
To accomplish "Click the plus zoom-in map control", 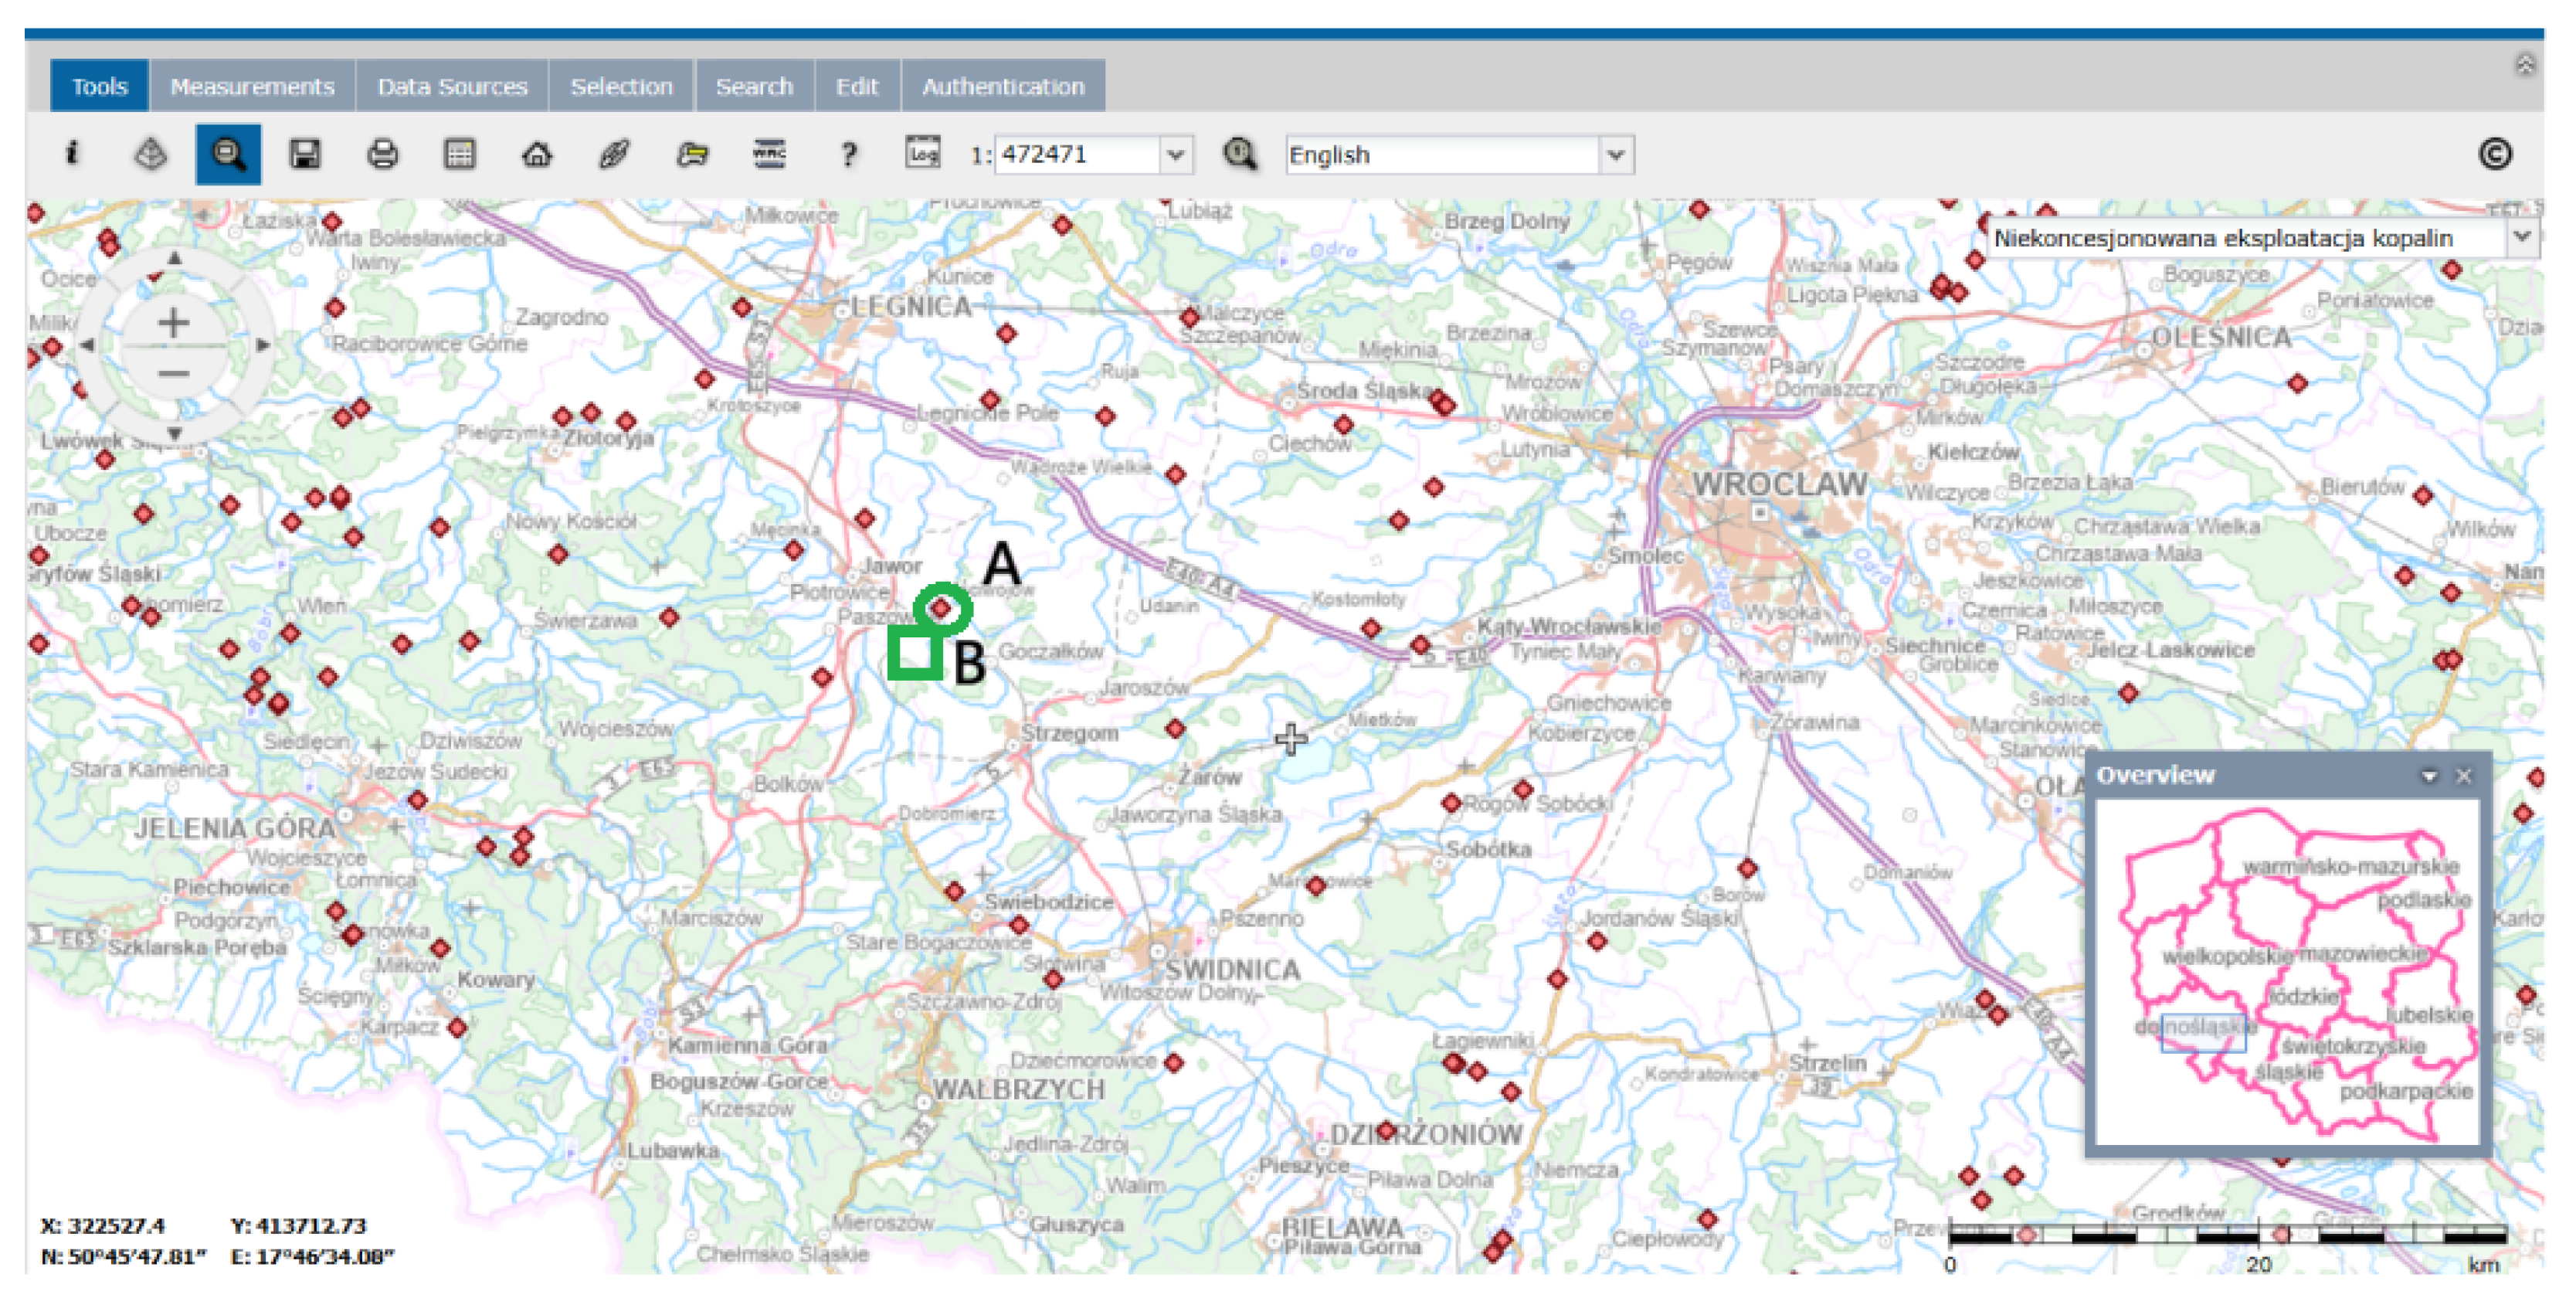I will tap(173, 322).
